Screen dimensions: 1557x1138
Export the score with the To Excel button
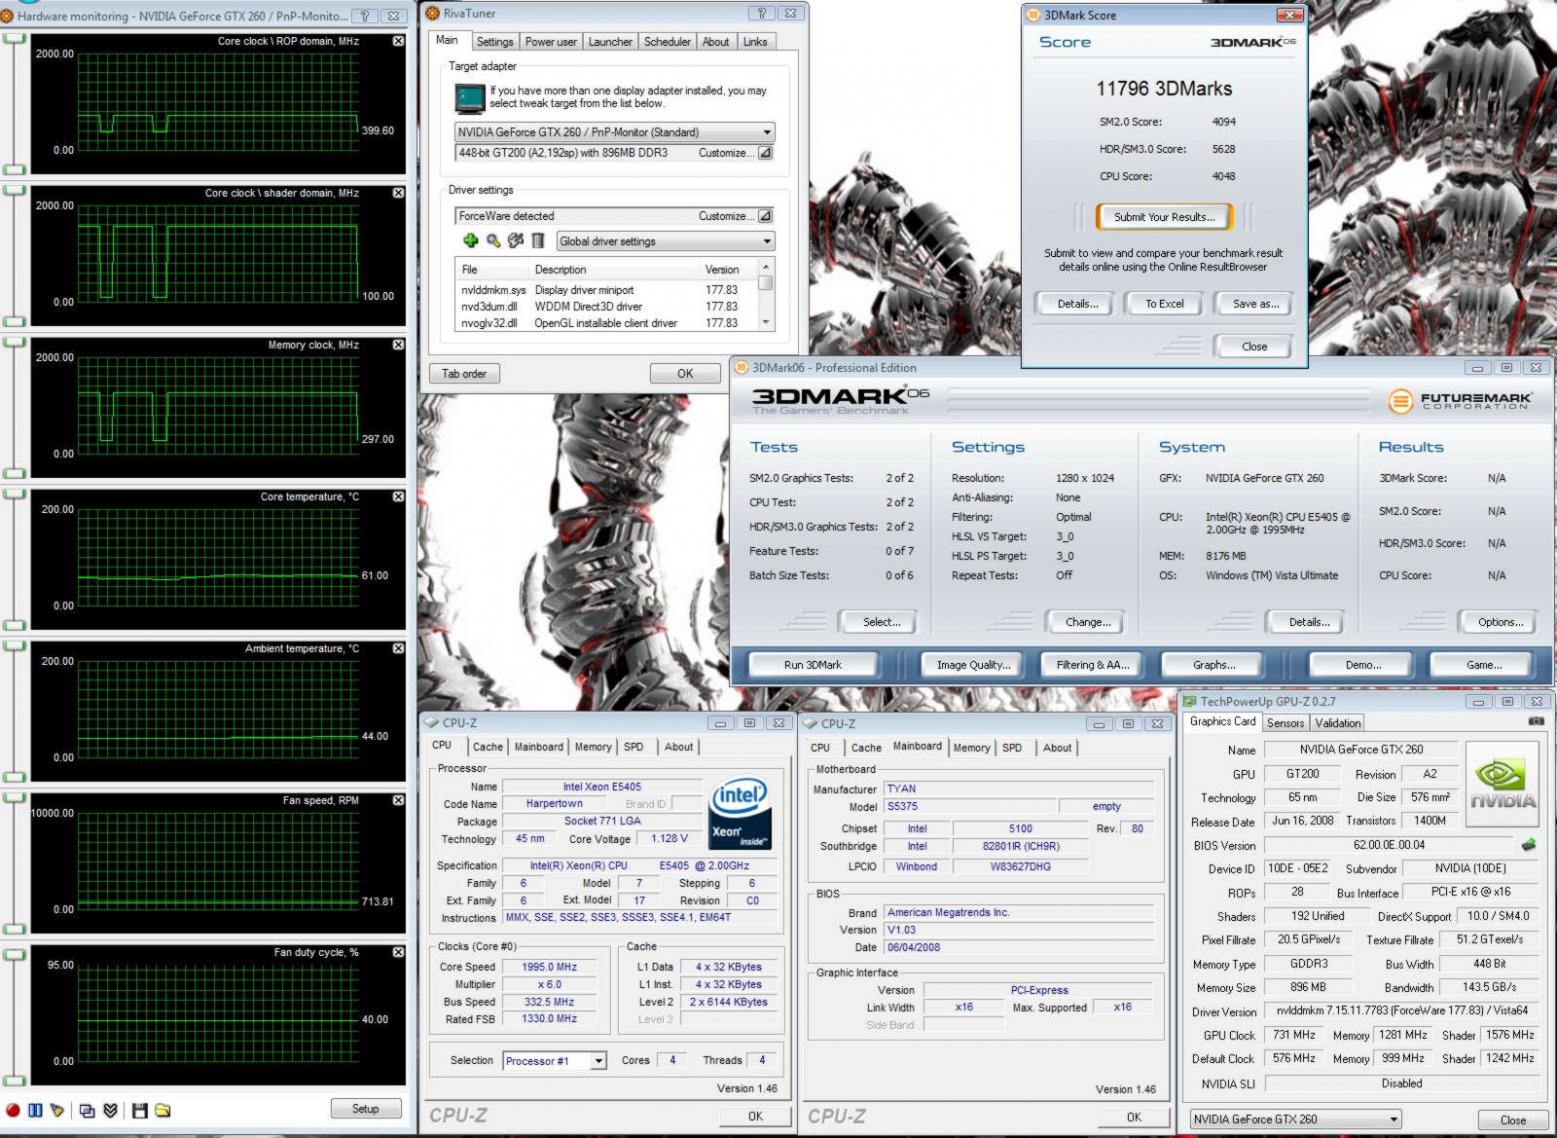pos(1165,304)
